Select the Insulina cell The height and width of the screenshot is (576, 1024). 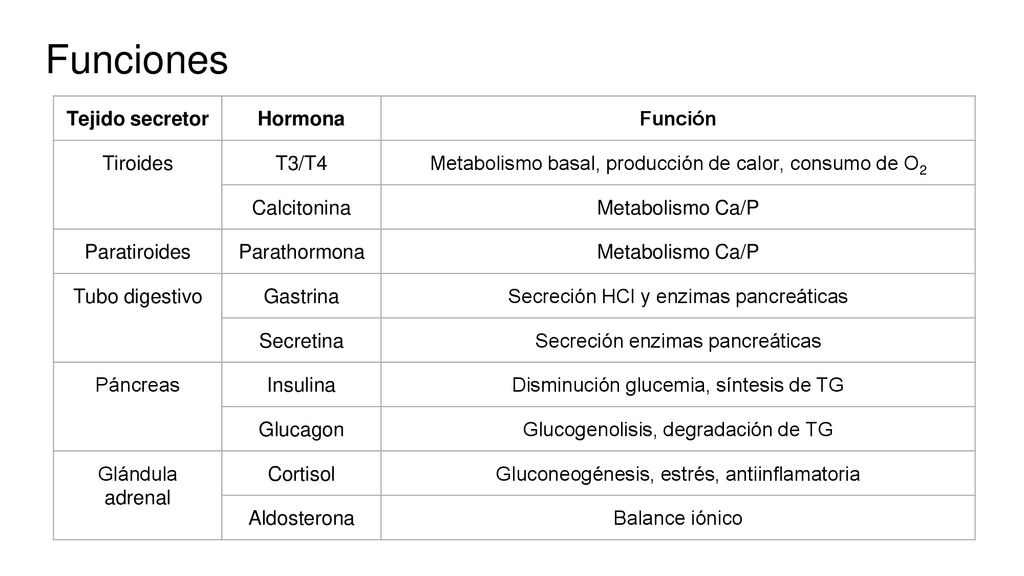301,385
